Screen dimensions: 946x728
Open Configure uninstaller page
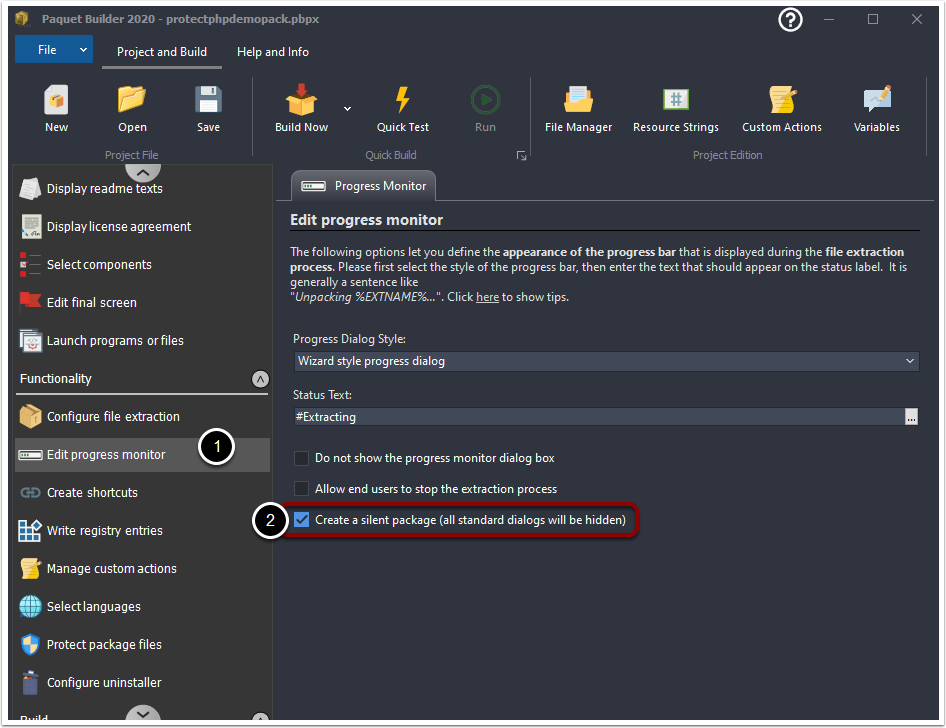pyautogui.click(x=142, y=683)
